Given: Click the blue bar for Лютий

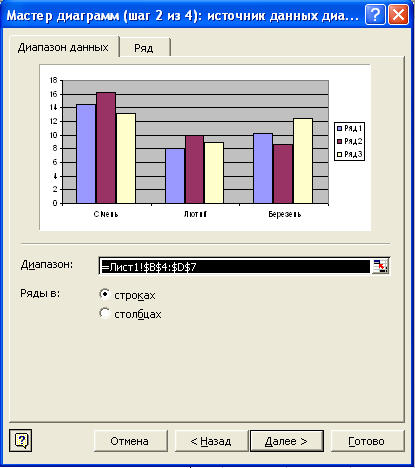Looking at the screenshot, I should tap(175, 176).
